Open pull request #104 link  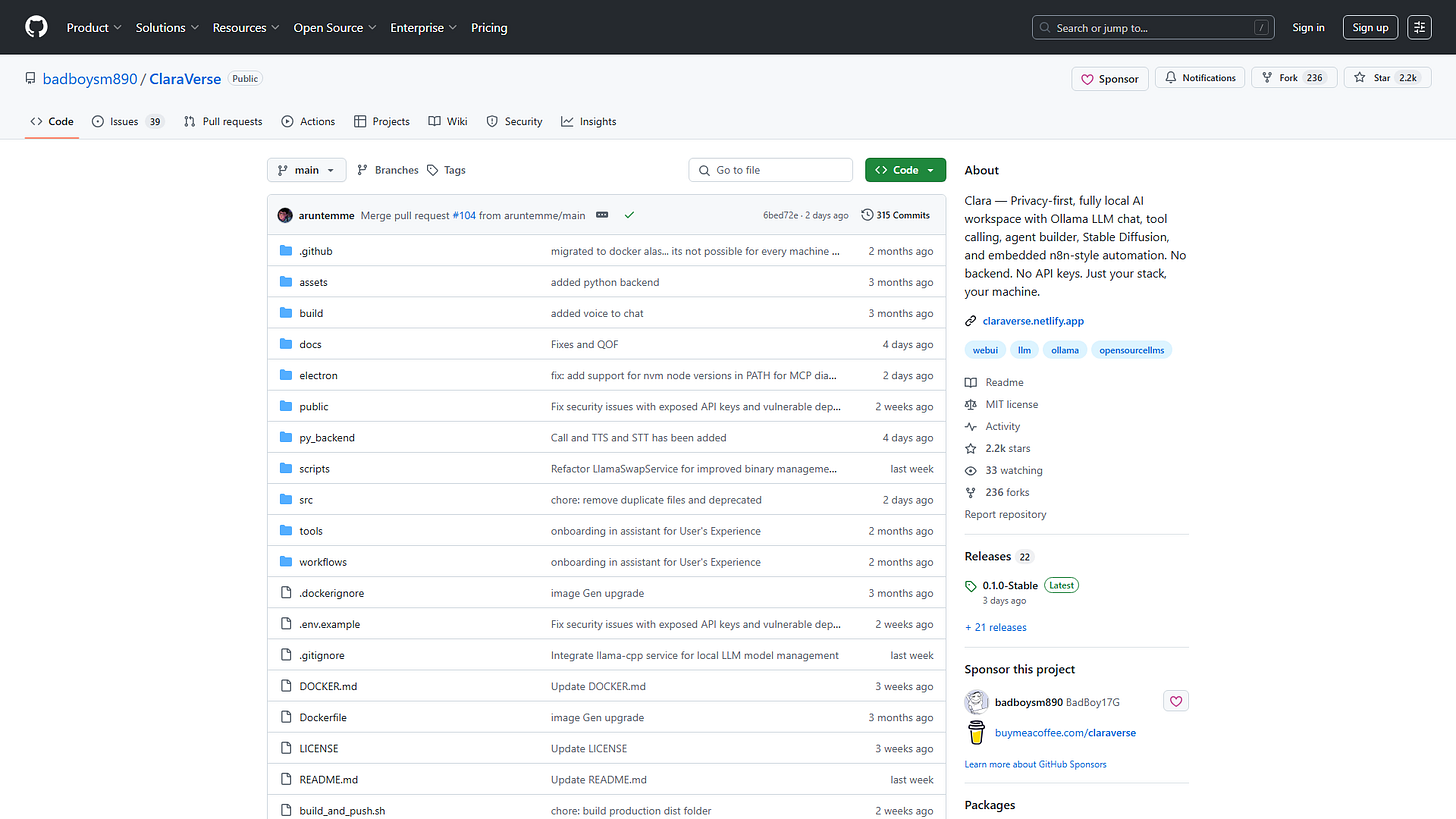464,215
